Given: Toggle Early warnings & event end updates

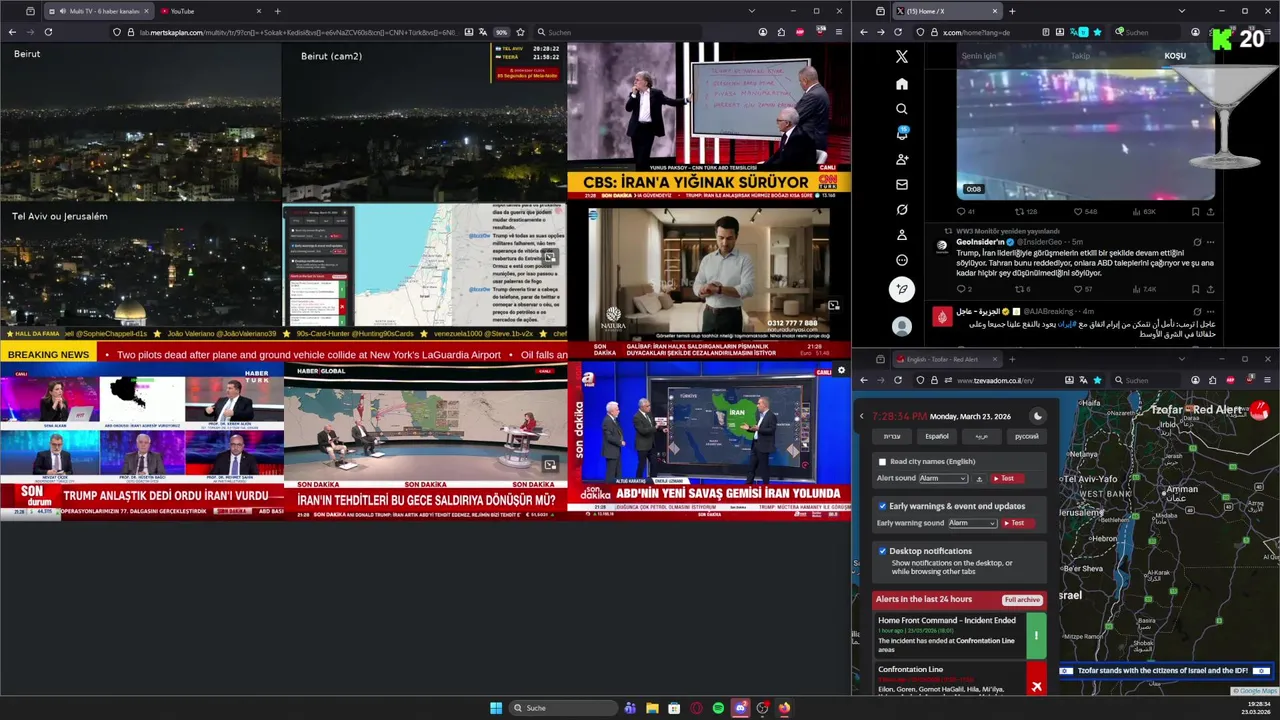Looking at the screenshot, I should [x=882, y=506].
